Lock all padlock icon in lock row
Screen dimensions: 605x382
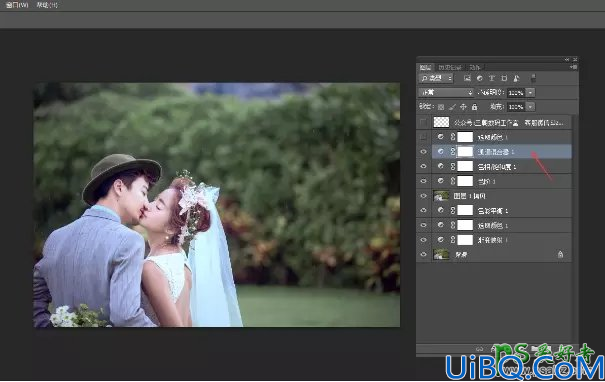point(475,107)
